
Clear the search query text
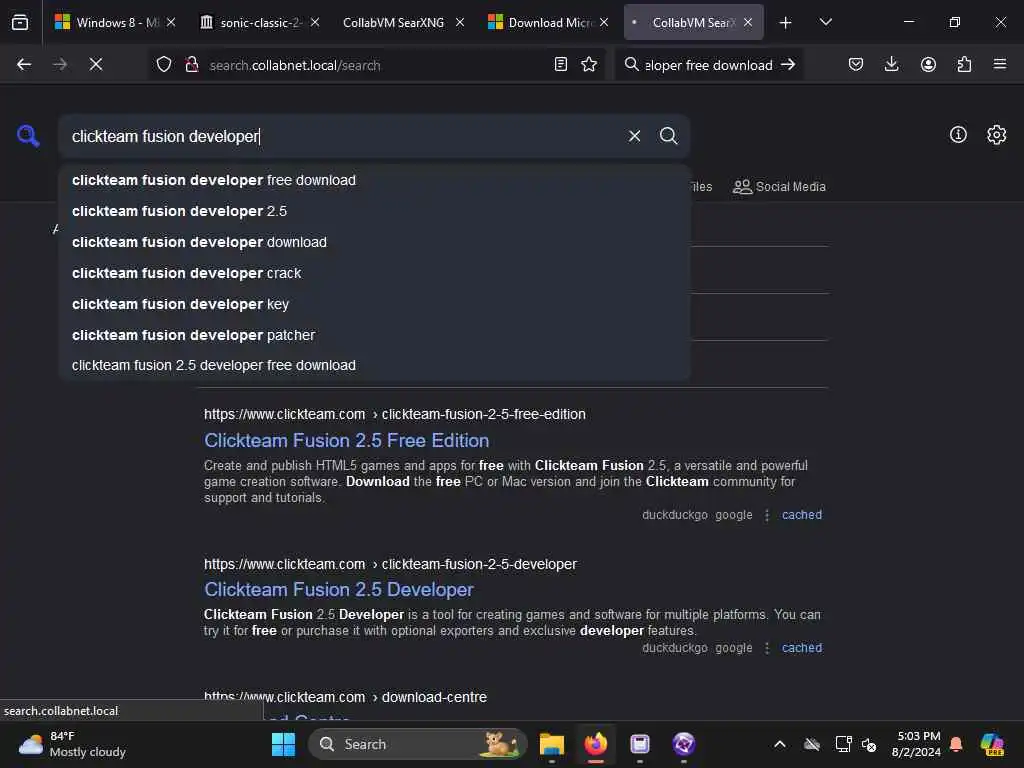[634, 136]
